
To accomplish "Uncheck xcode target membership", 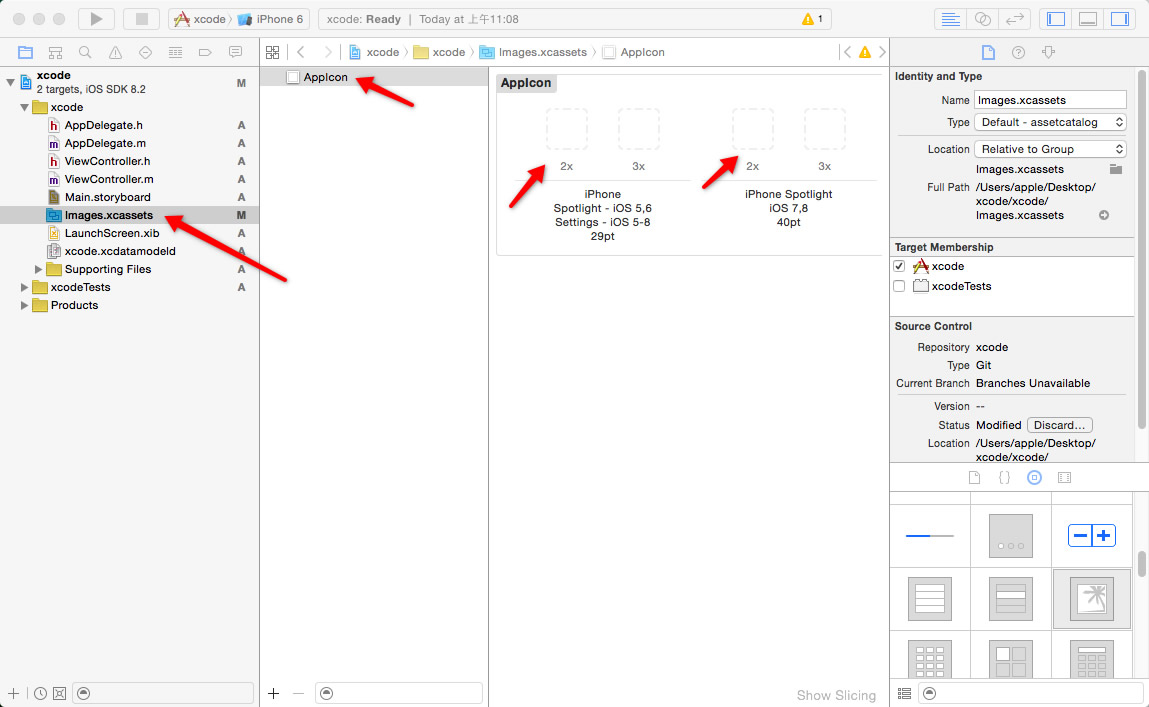I will [x=899, y=266].
